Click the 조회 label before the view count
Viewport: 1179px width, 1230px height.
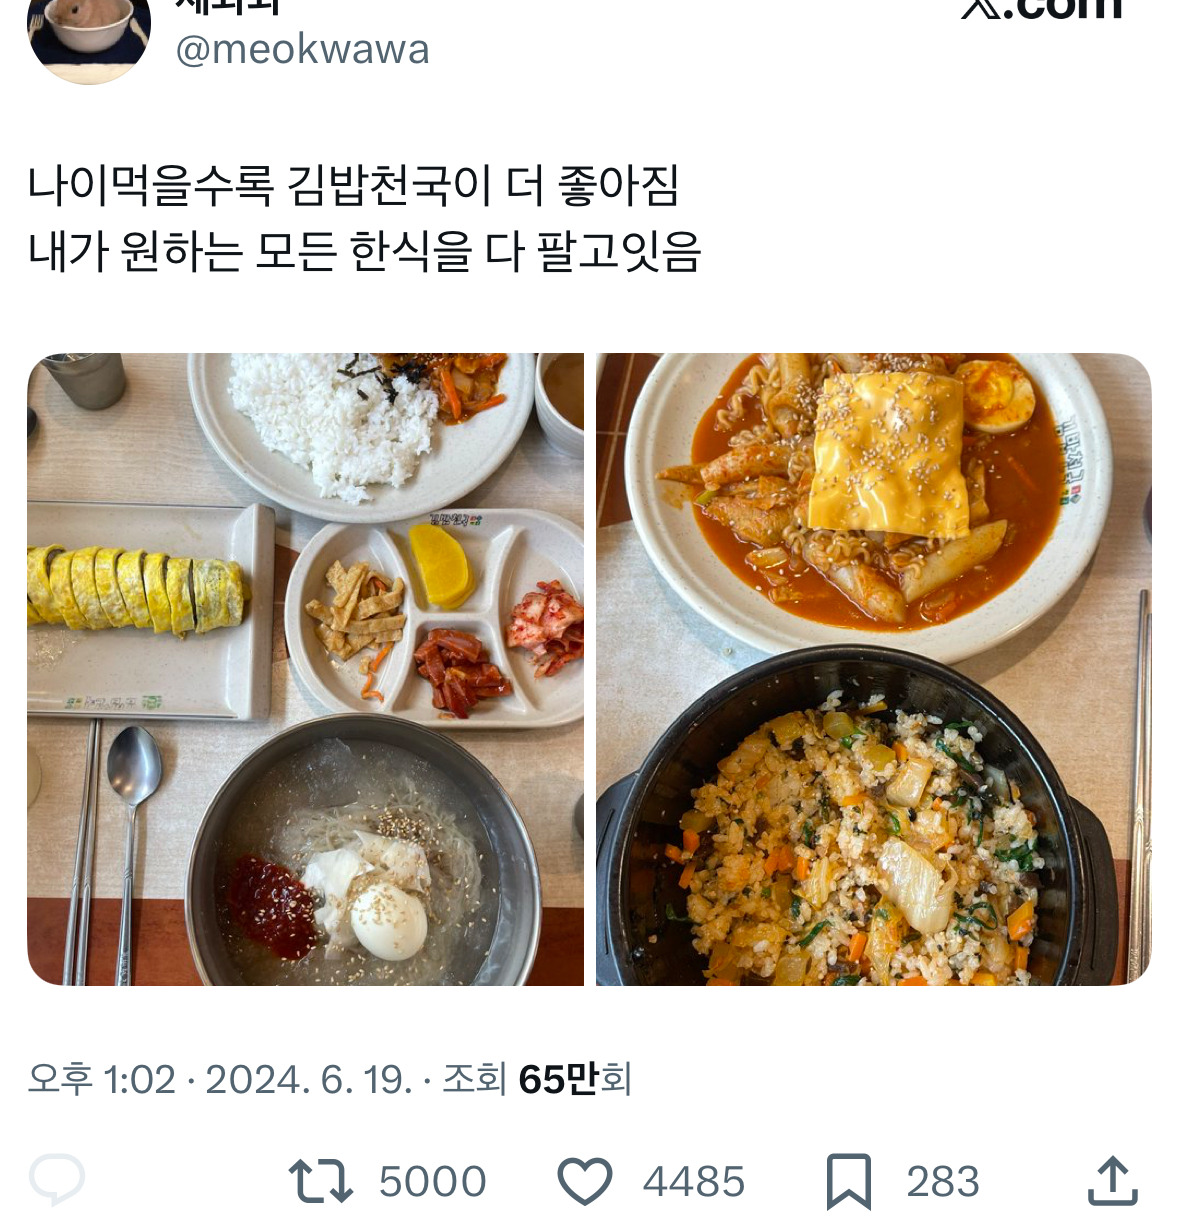[x=474, y=1080]
